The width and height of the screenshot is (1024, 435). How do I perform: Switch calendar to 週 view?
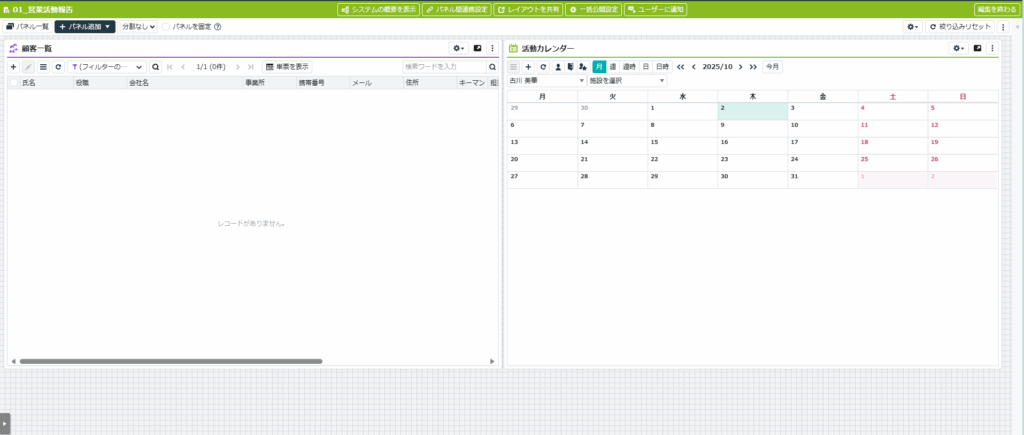[x=612, y=67]
